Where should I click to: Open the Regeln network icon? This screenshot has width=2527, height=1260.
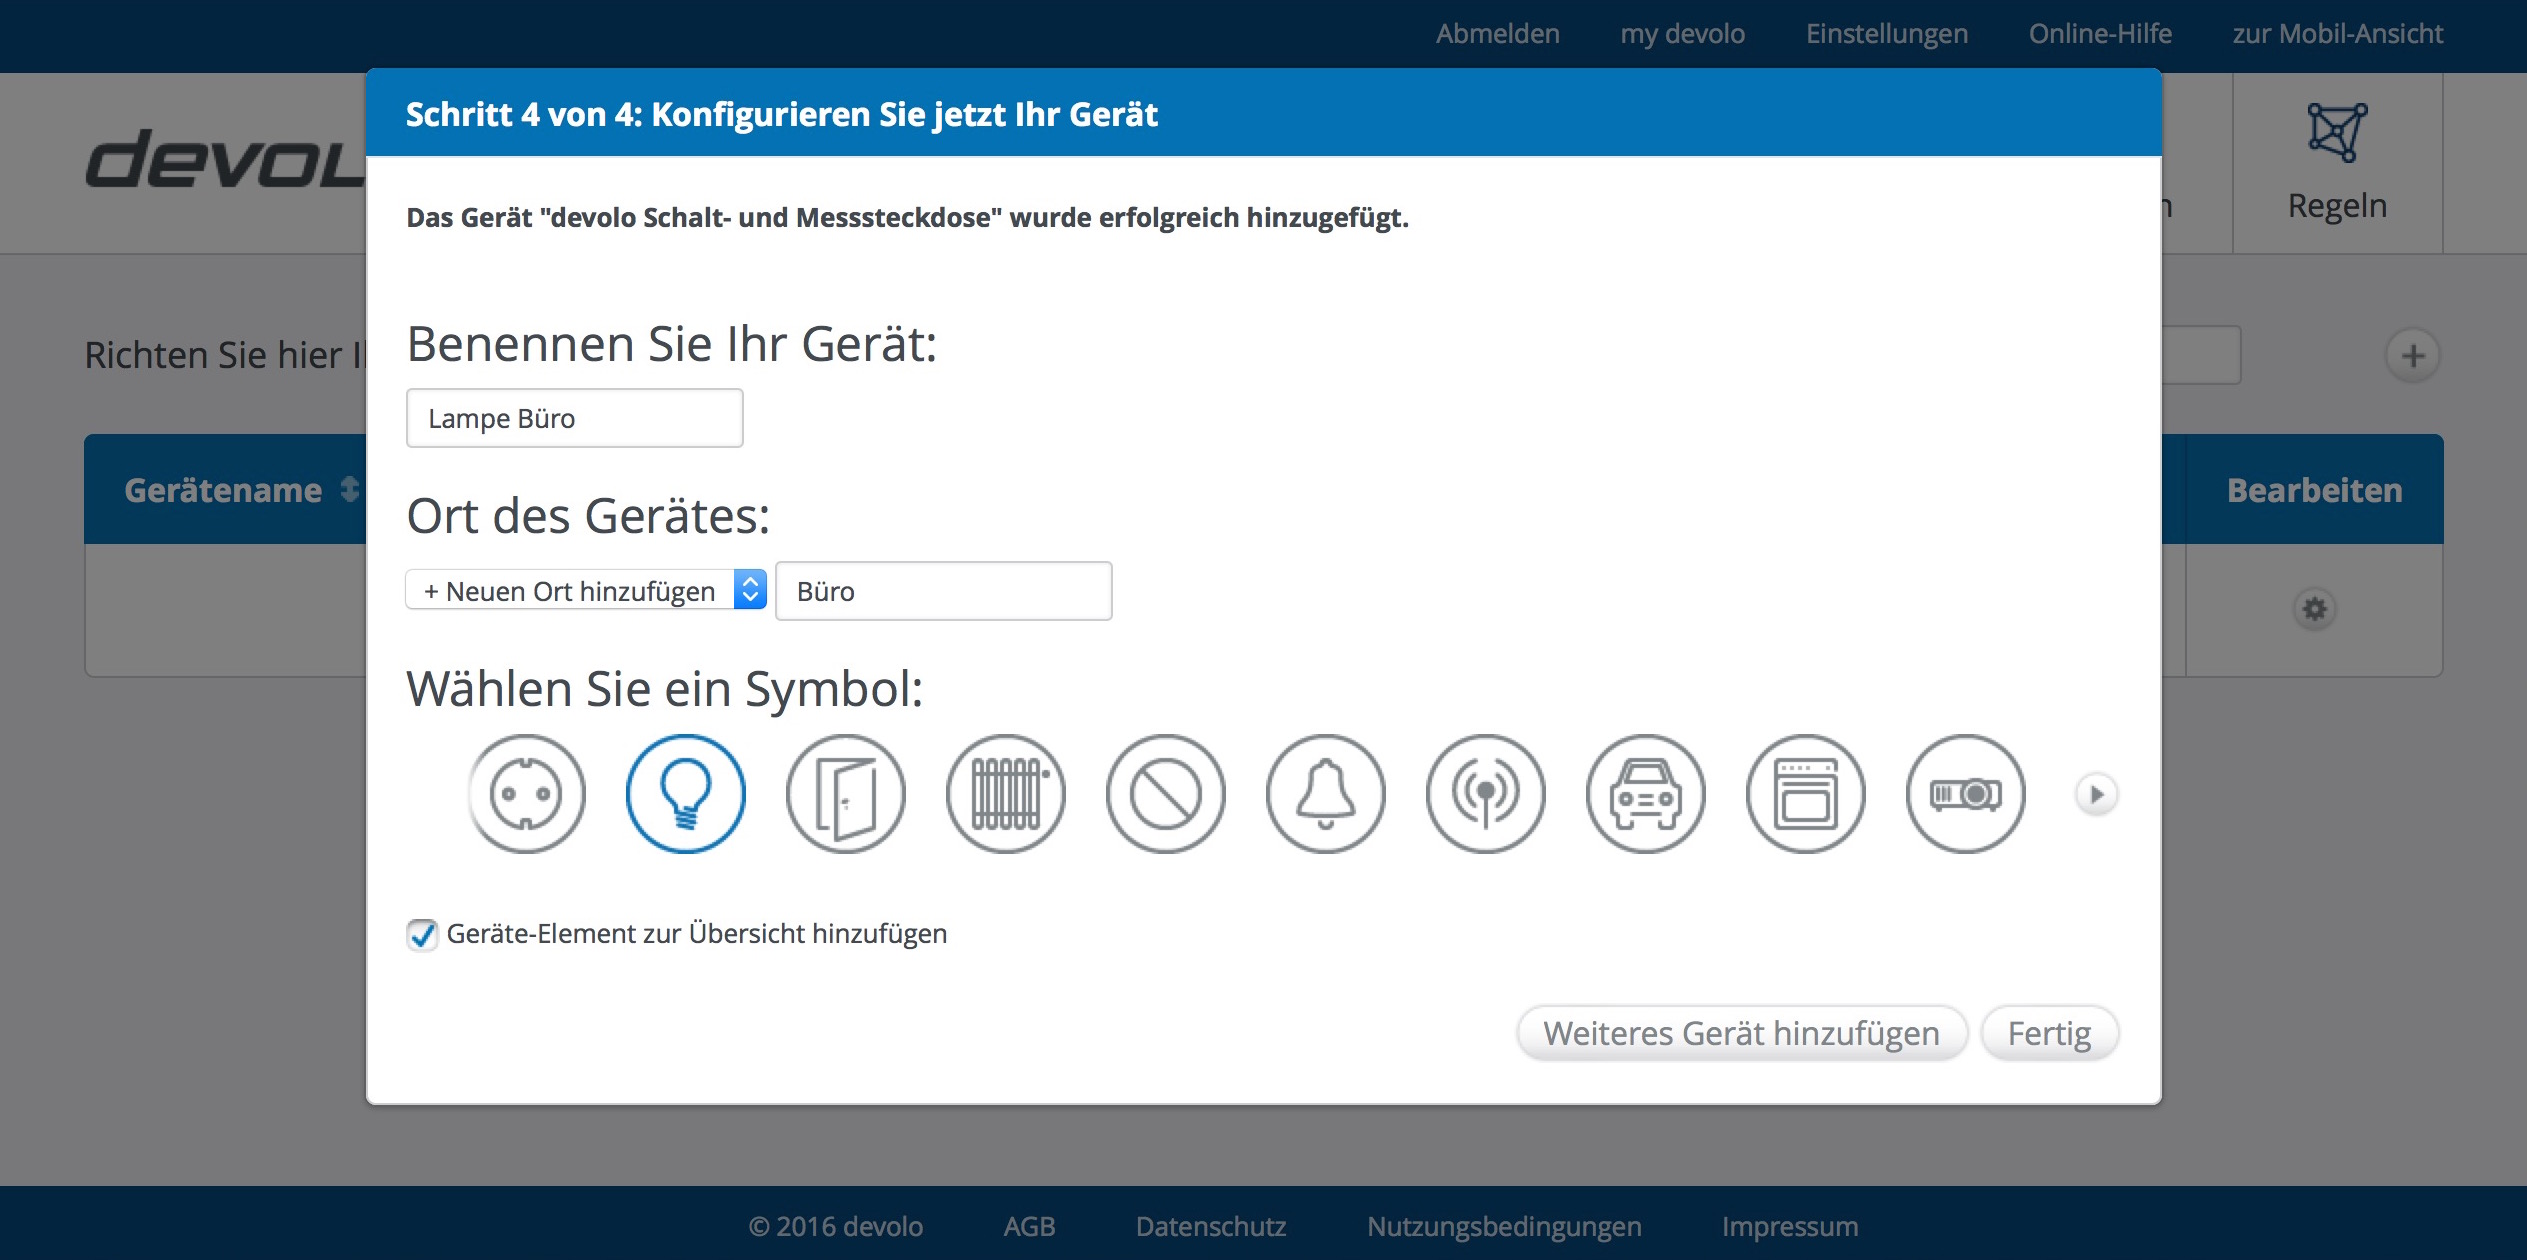pos(2337,132)
